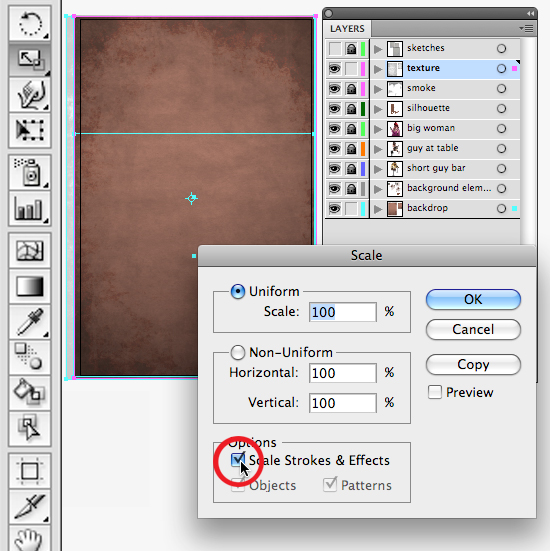Unlock the short guy bar layer
The height and width of the screenshot is (551, 550).
click(351, 169)
